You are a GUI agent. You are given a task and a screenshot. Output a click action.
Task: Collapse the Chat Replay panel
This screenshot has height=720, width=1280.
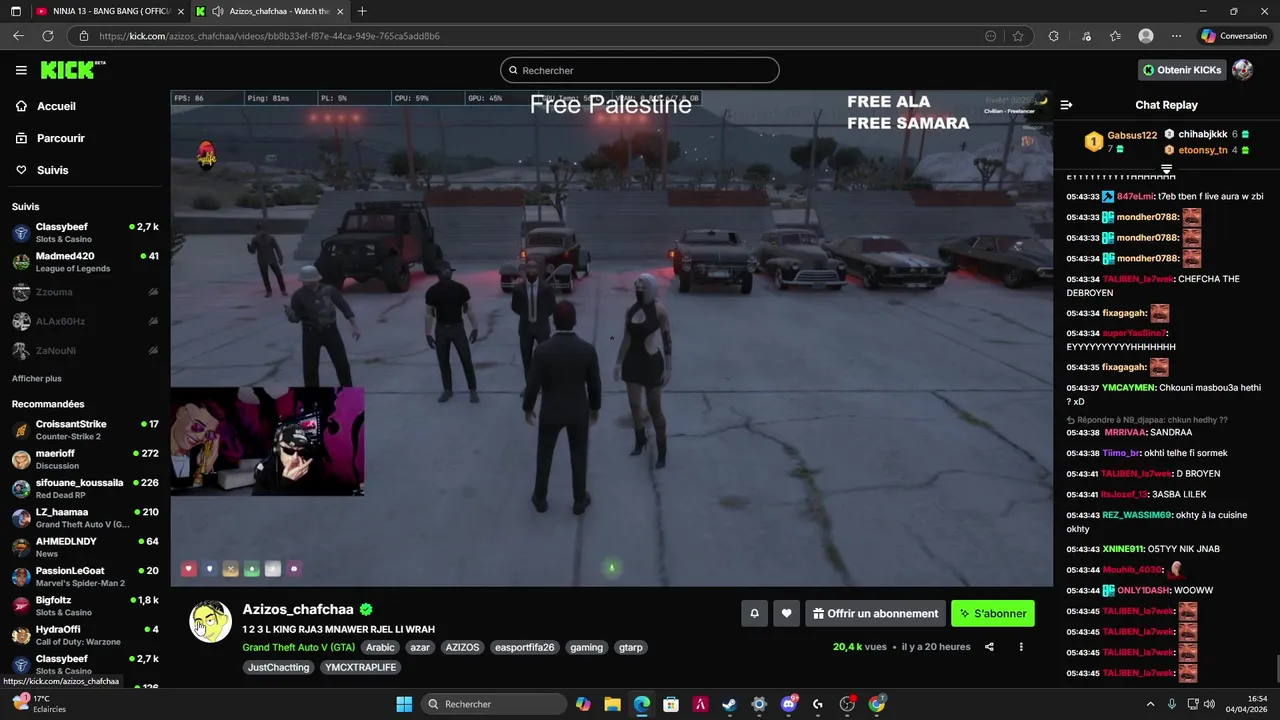pyautogui.click(x=1066, y=105)
